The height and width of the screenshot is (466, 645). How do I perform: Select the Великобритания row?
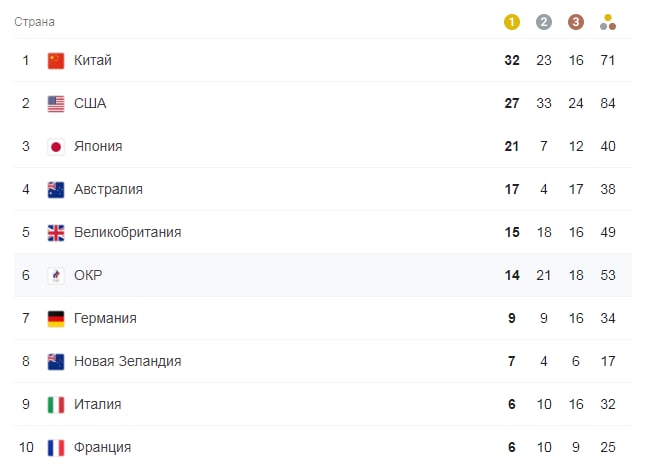(323, 232)
